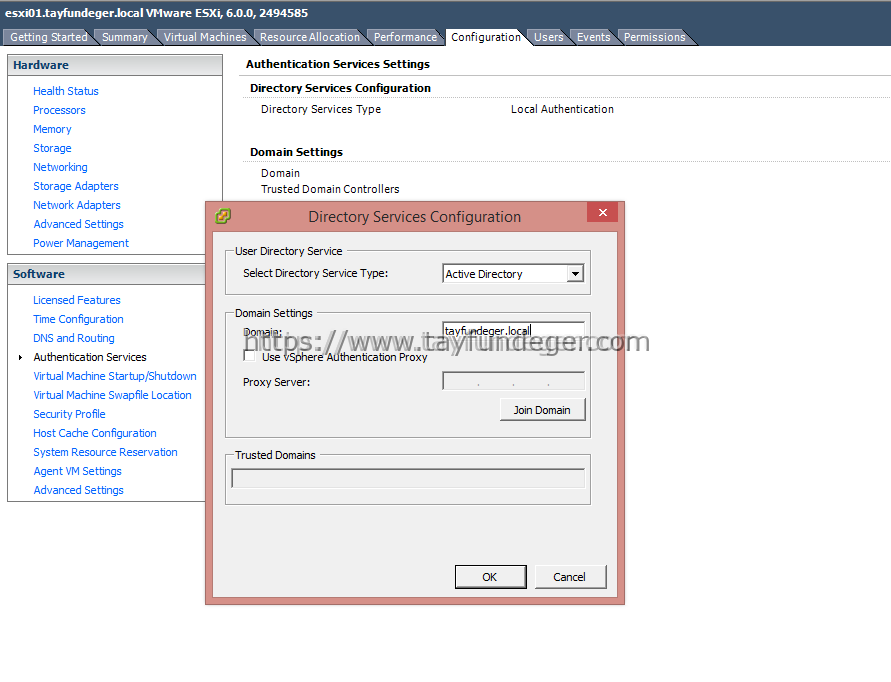Open the Permissions tab

pyautogui.click(x=655, y=37)
